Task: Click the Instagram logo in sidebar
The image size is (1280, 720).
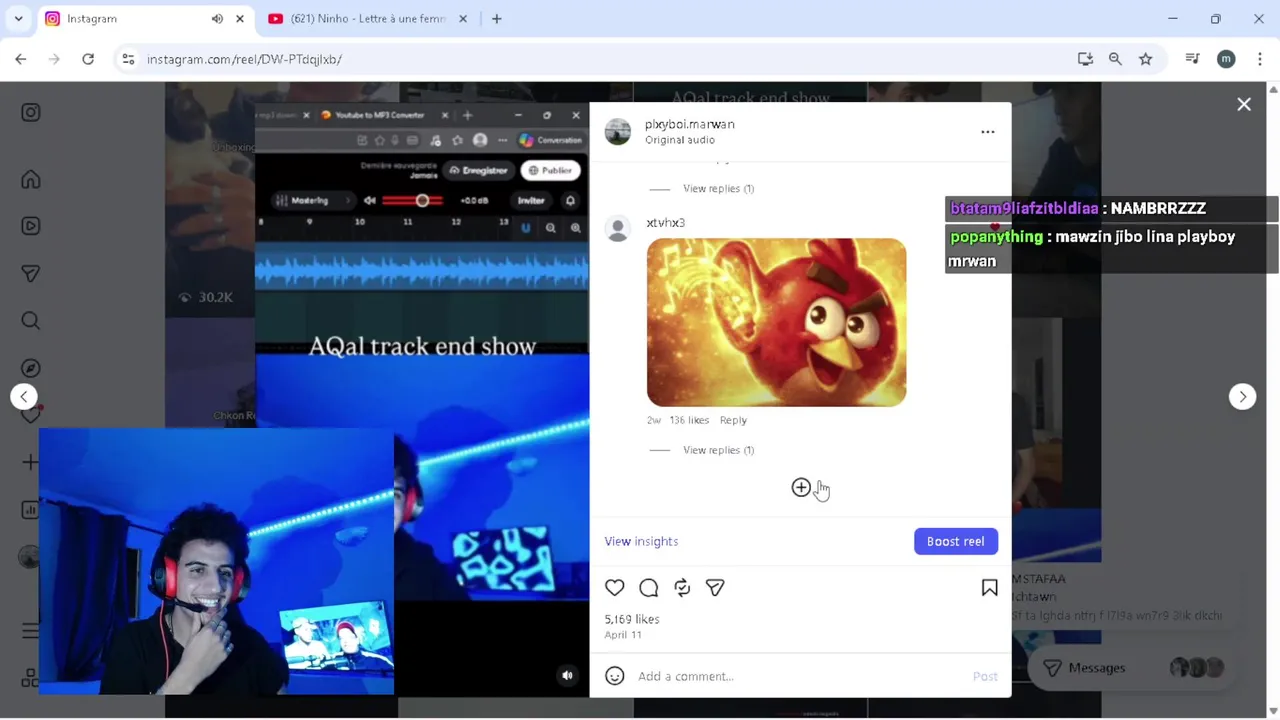Action: pos(31,113)
